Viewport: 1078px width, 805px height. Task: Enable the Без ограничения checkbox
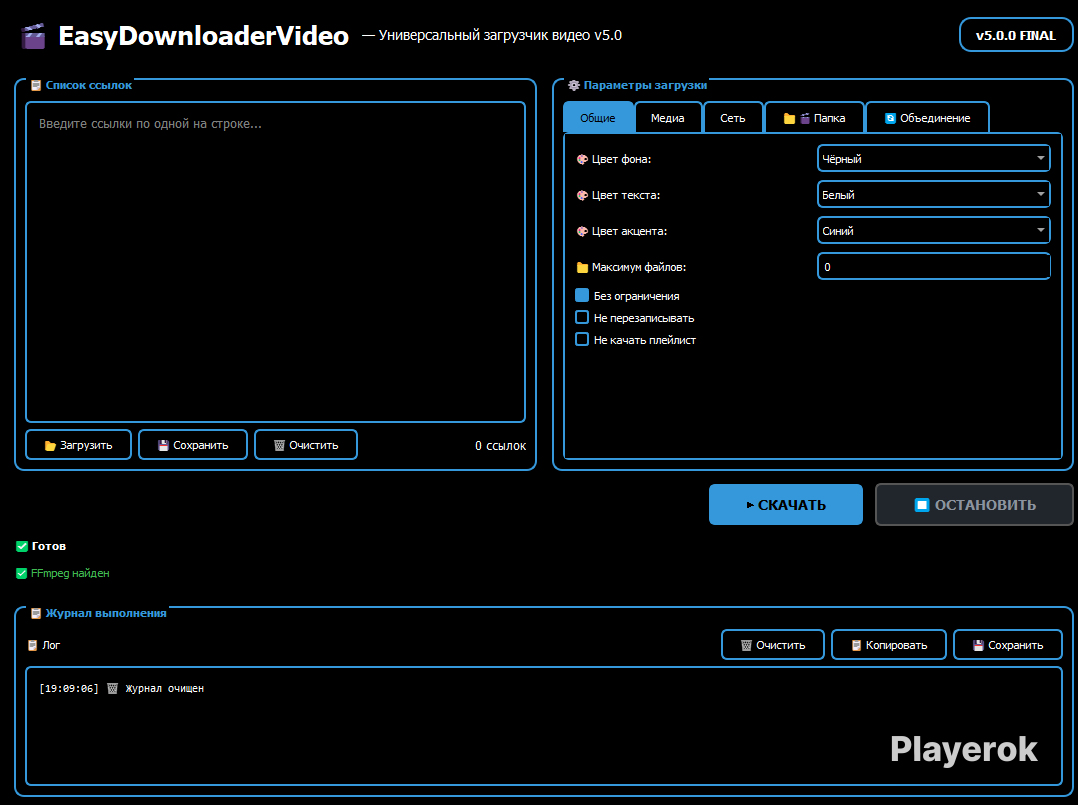[x=582, y=296]
